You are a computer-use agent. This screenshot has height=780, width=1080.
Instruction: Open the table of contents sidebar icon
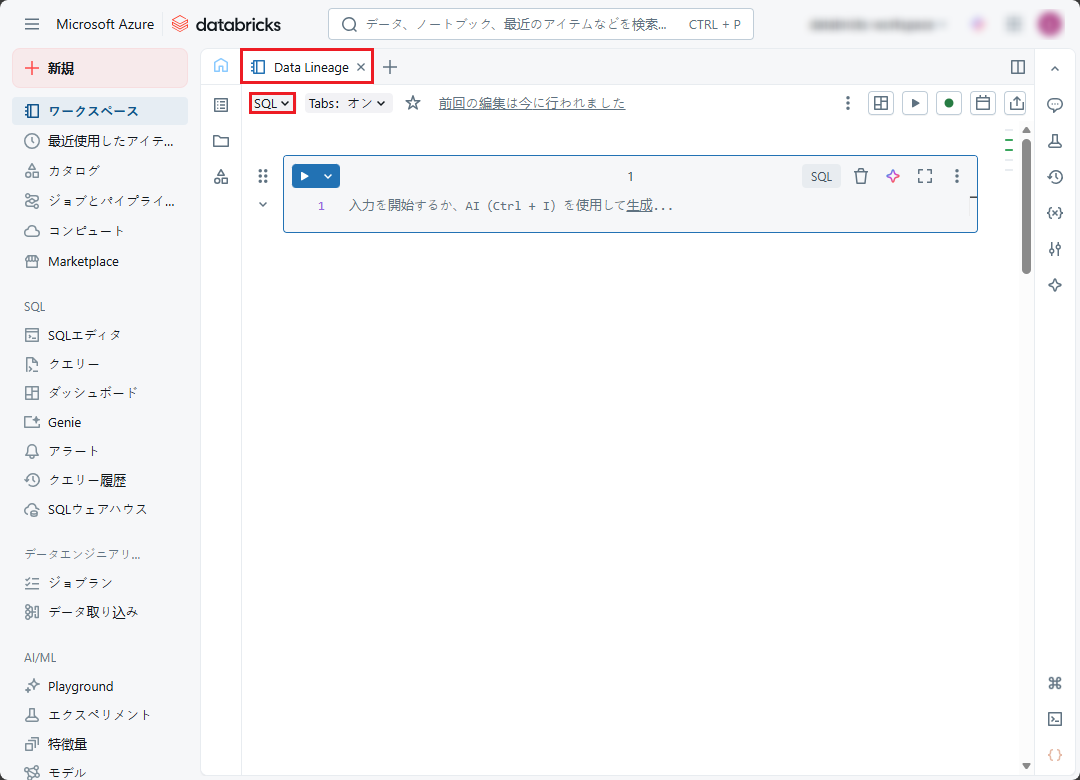(221, 104)
